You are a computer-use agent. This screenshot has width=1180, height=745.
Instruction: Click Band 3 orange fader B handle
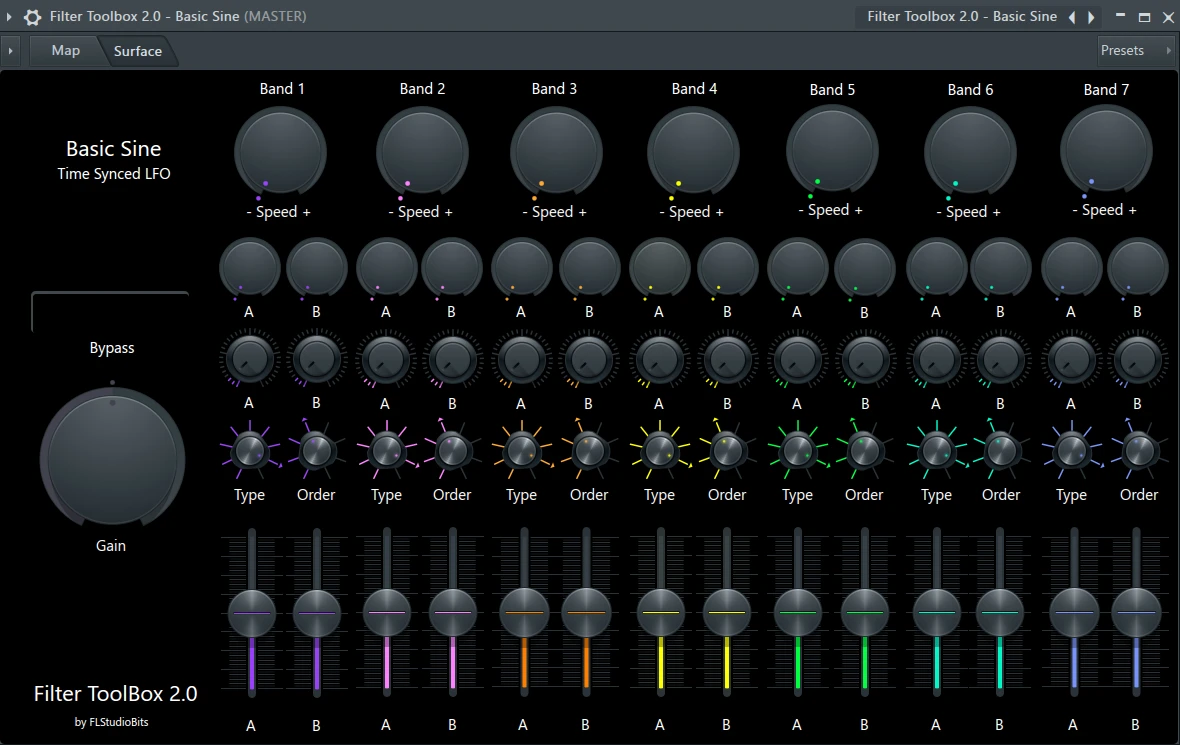pos(586,613)
